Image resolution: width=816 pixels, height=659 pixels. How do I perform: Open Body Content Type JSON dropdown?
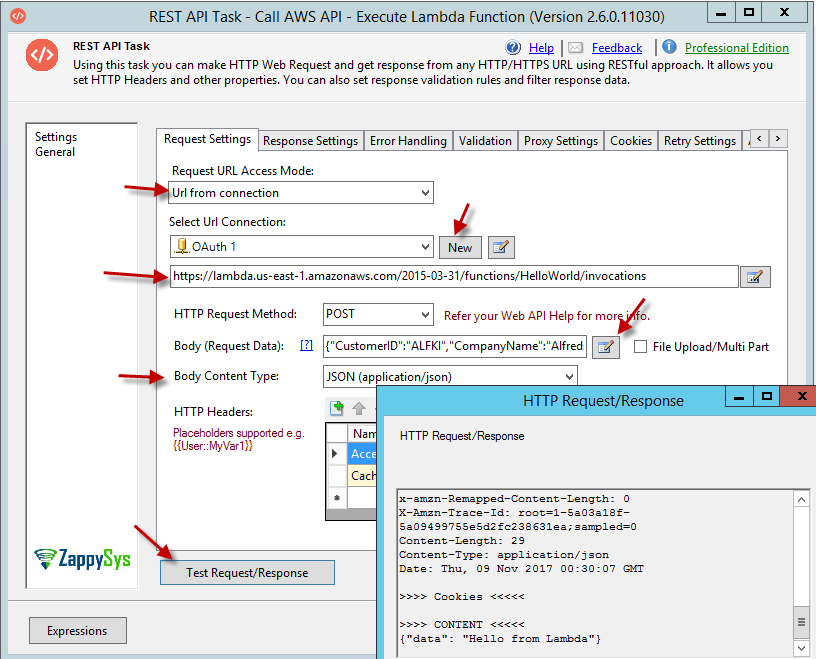pyautogui.click(x=450, y=376)
